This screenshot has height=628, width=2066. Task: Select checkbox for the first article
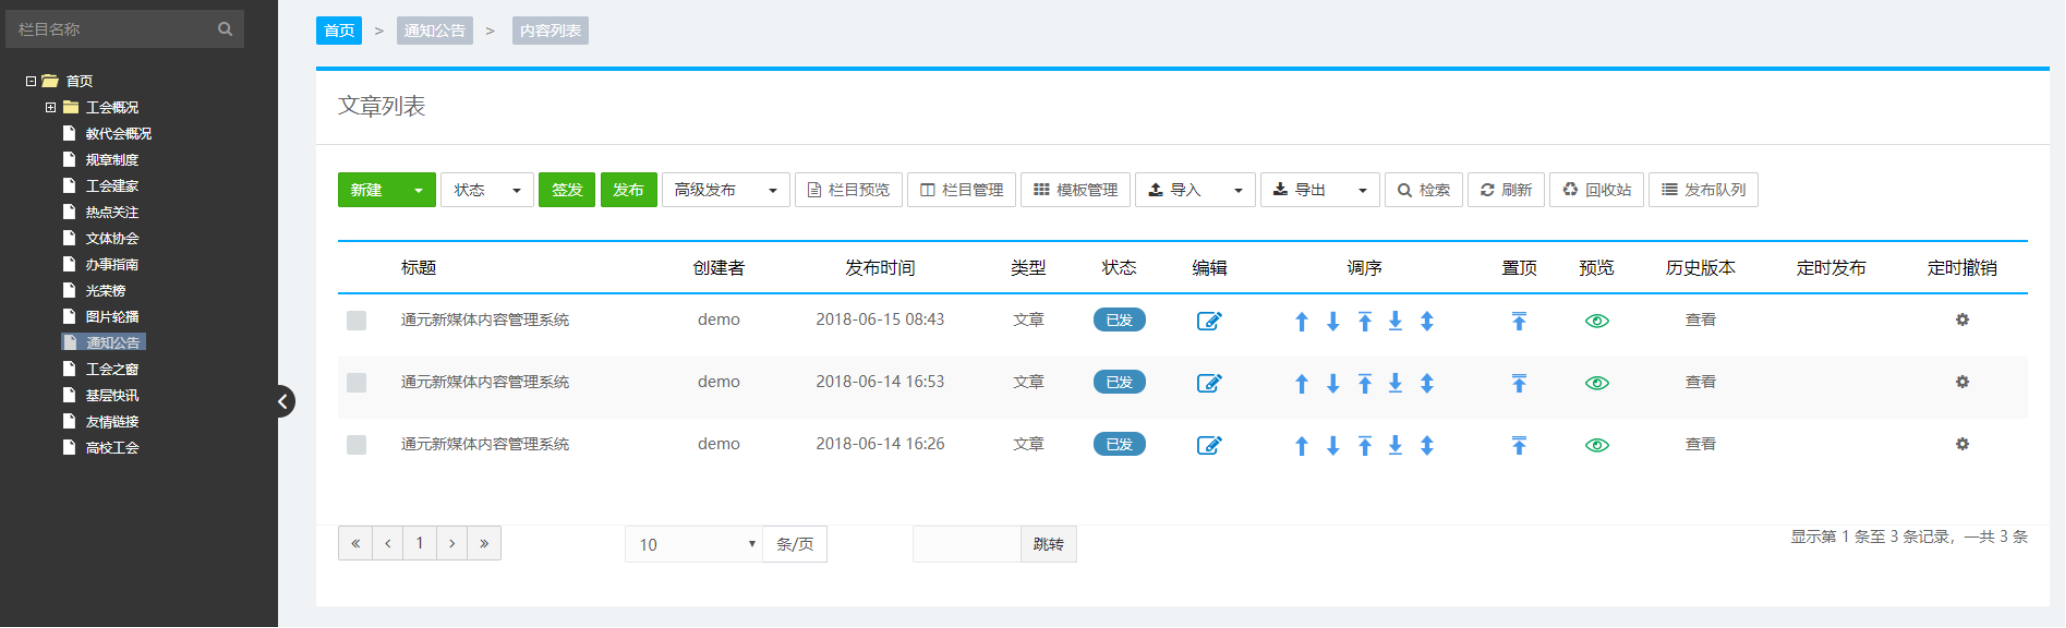pos(356,320)
